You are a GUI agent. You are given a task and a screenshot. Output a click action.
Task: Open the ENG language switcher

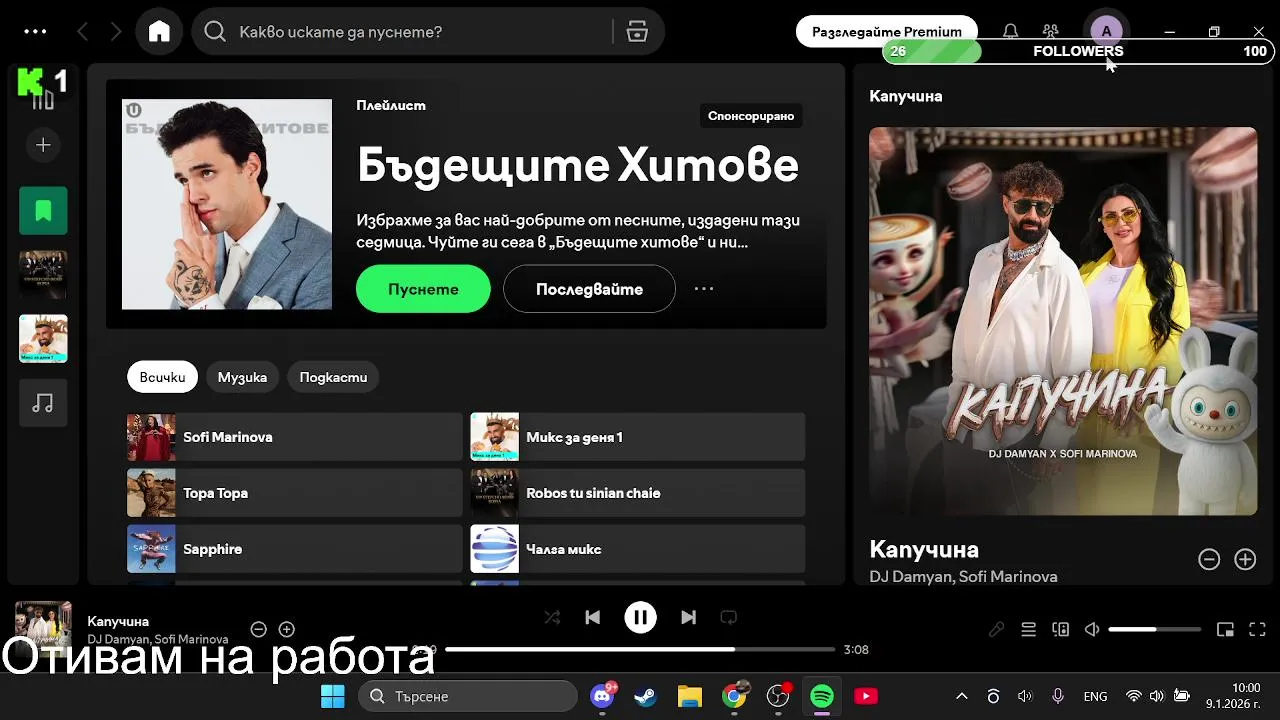coord(1095,696)
